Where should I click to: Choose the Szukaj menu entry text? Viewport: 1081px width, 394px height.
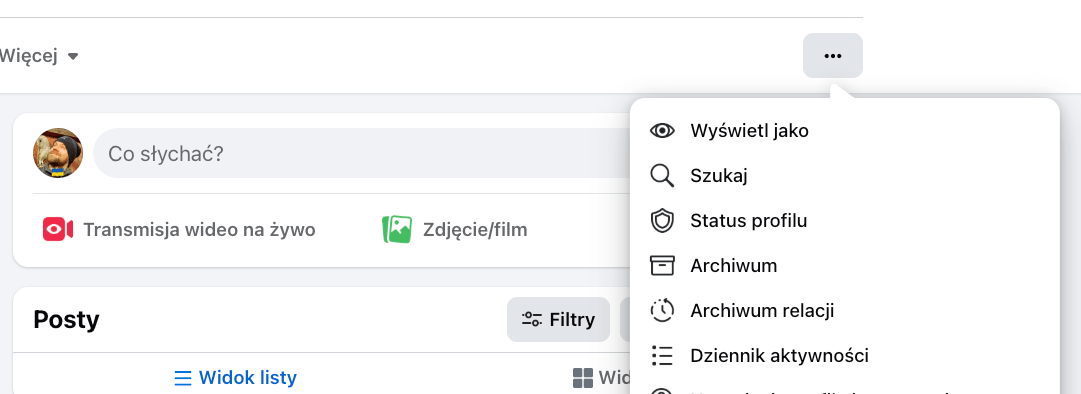click(719, 176)
